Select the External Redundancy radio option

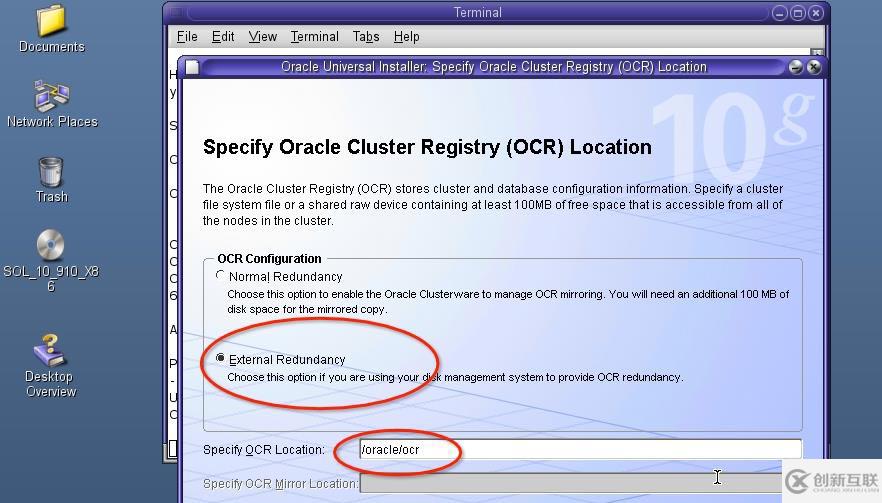point(220,358)
